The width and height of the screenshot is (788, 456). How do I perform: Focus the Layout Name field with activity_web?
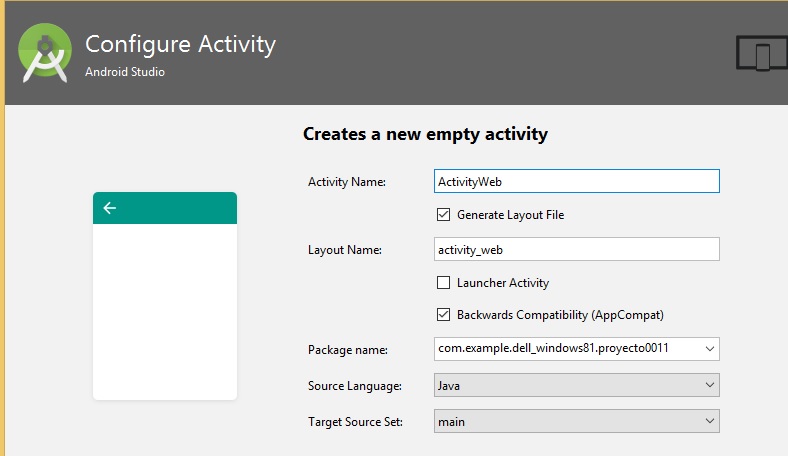(577, 249)
